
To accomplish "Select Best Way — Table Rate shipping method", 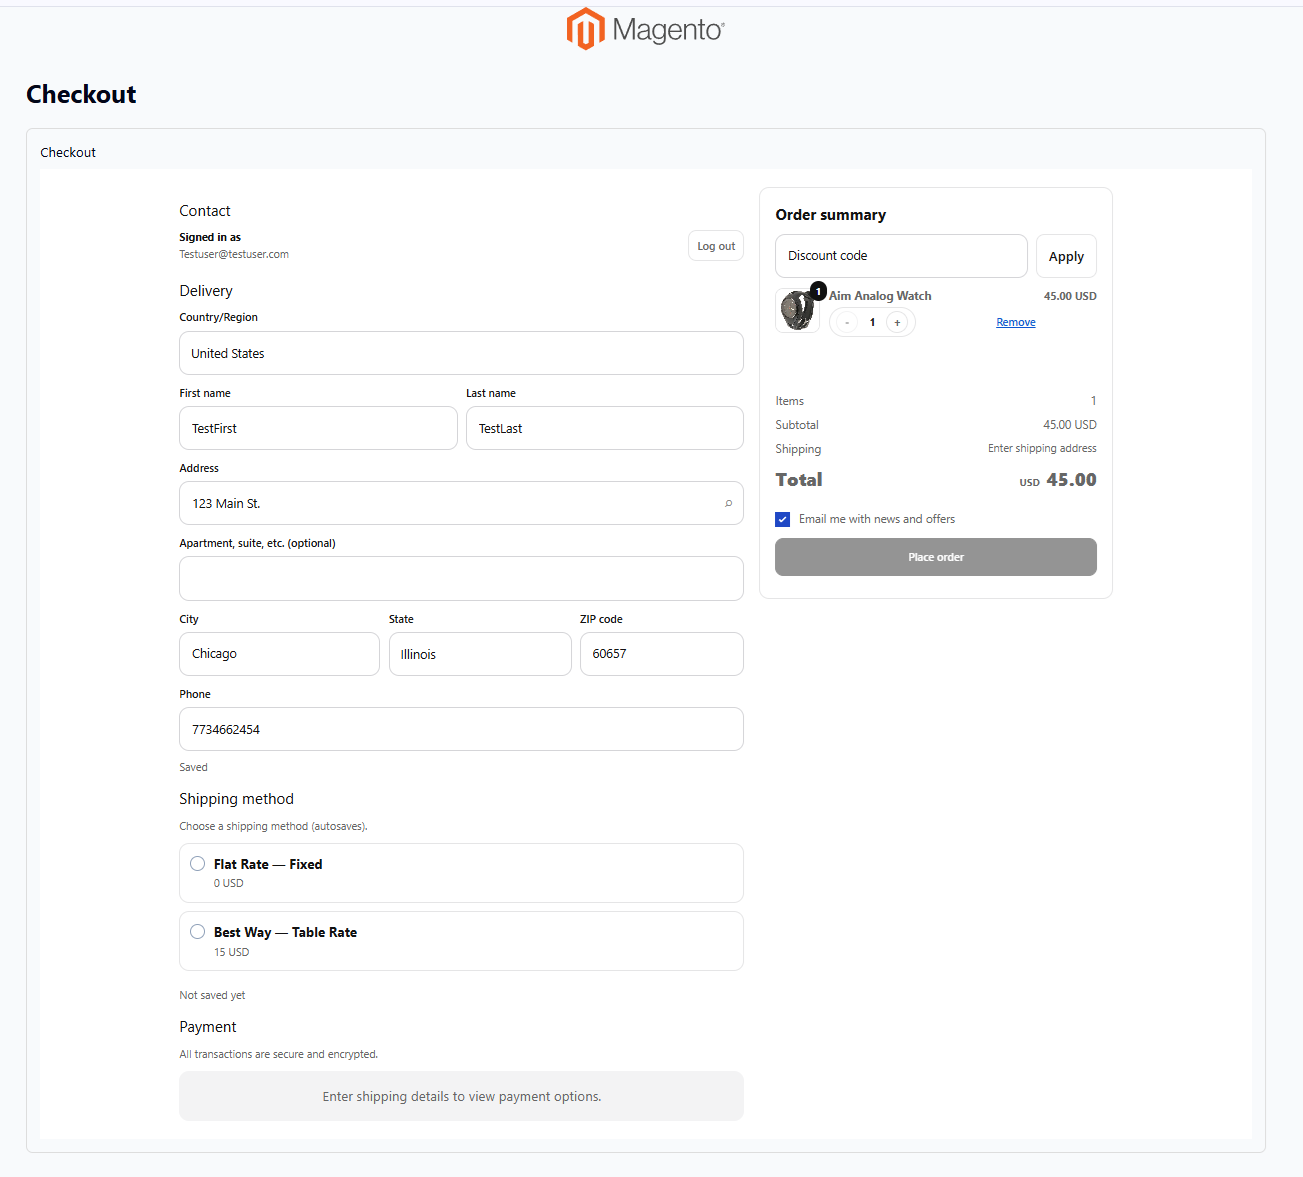I will pyautogui.click(x=197, y=930).
